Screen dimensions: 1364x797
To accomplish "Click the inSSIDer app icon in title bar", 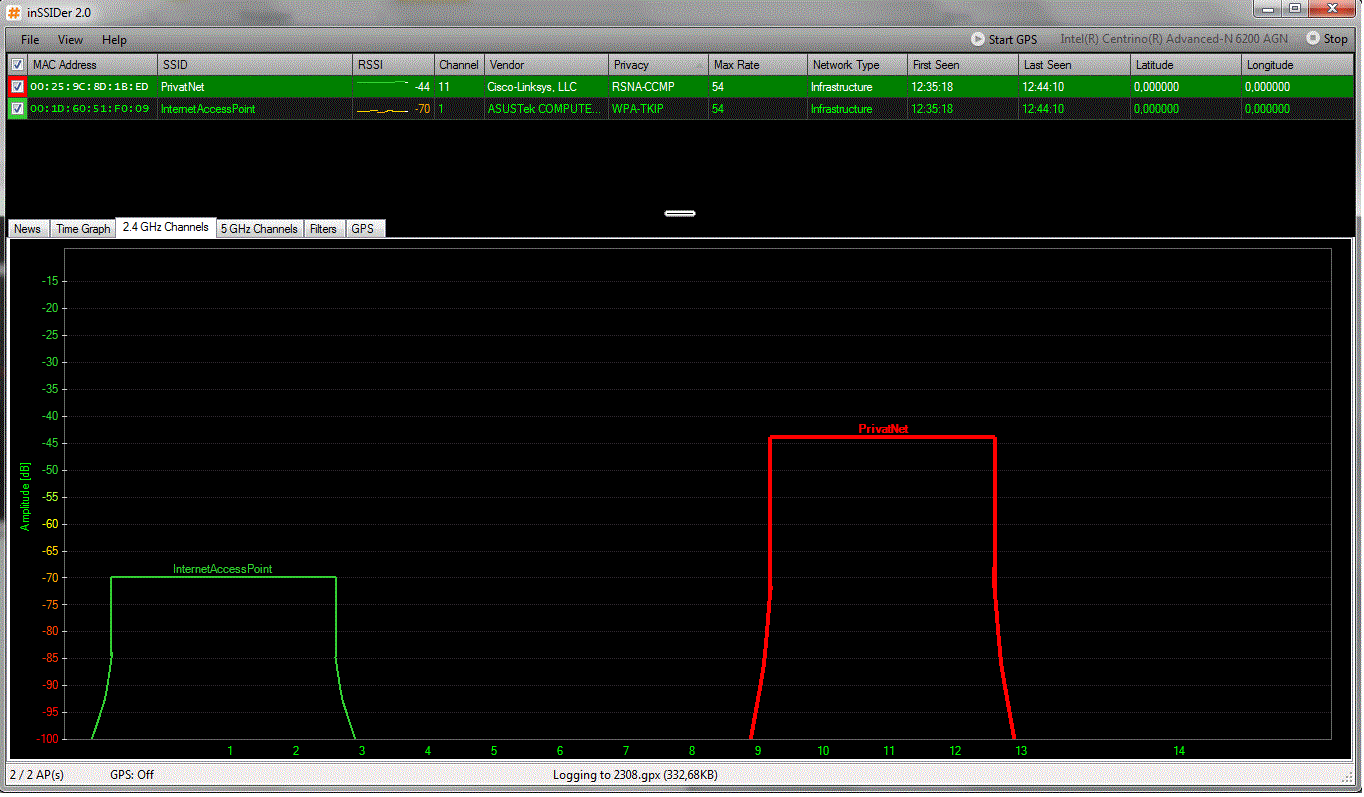I will (x=14, y=11).
